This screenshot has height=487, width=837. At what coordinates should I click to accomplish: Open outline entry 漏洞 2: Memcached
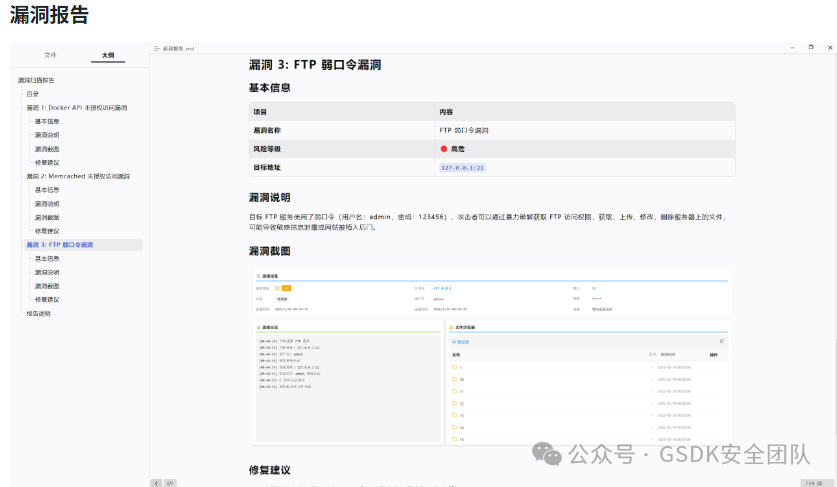click(78, 176)
